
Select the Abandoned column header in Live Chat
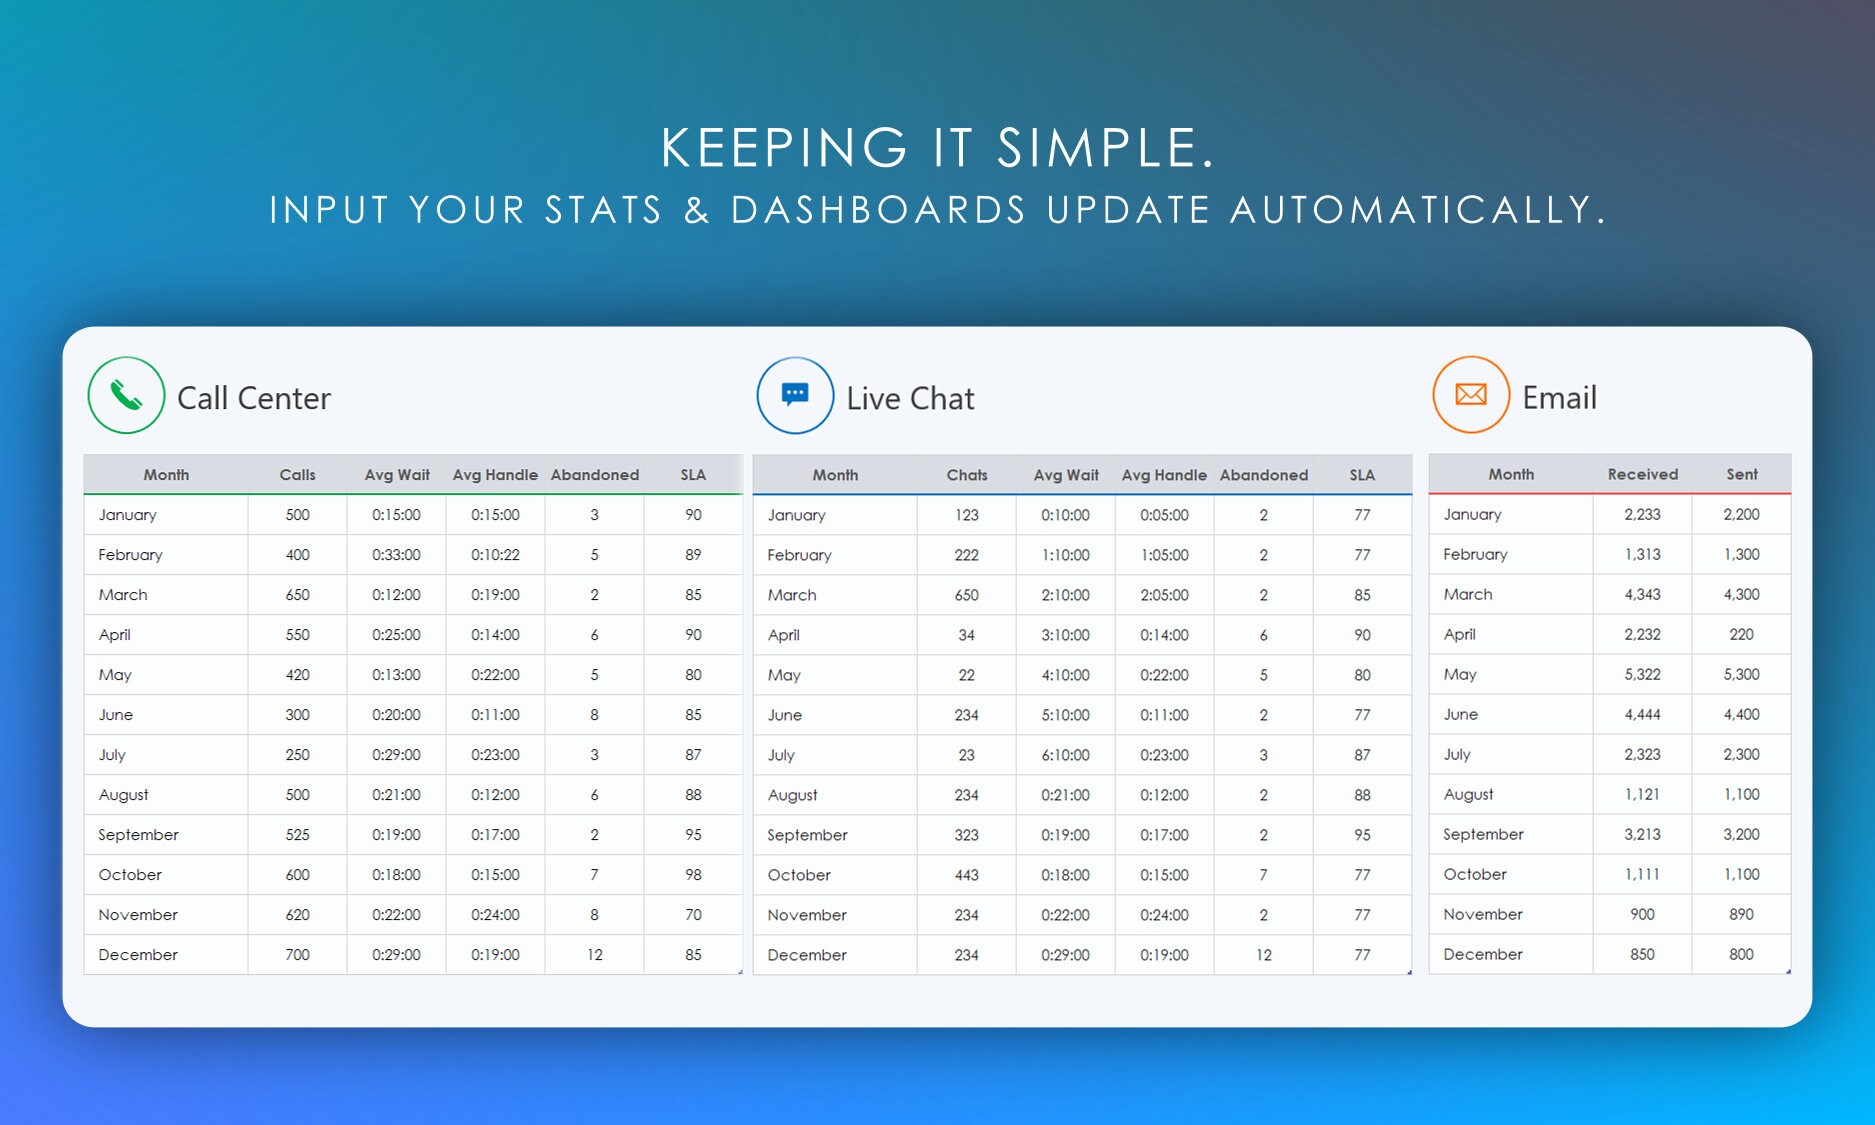click(1263, 474)
